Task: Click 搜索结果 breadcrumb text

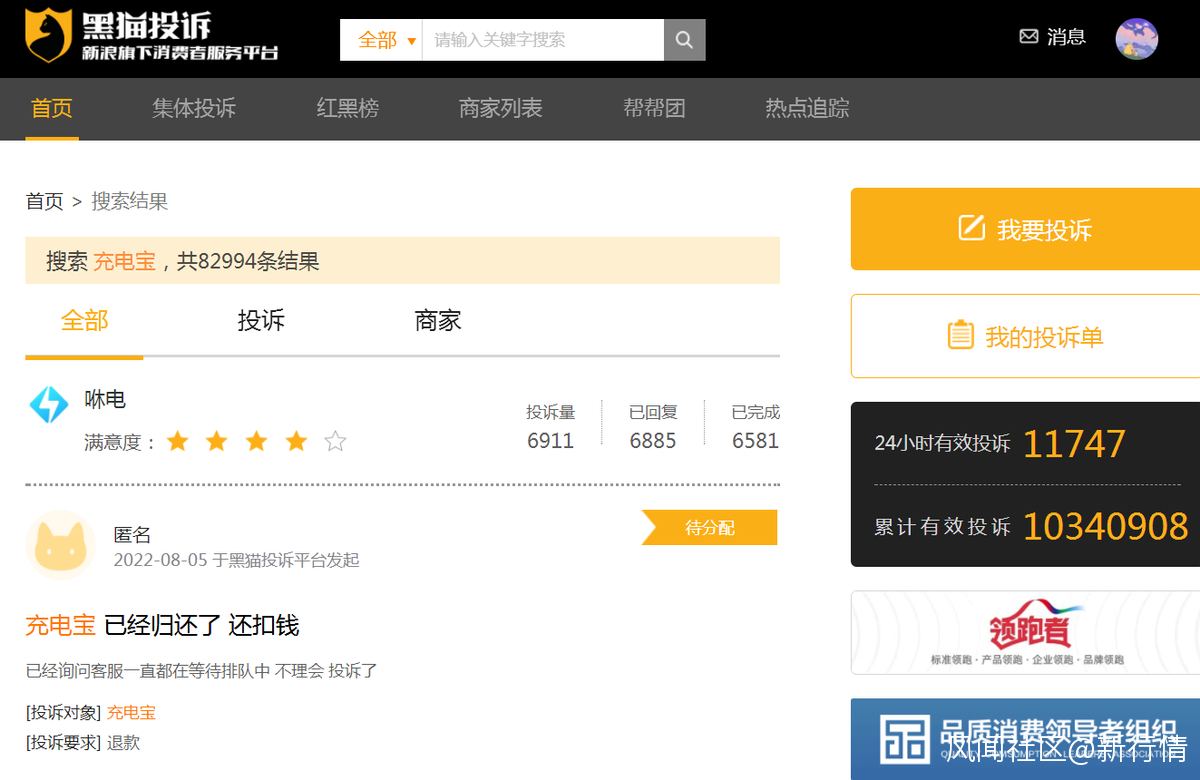Action: [130, 201]
